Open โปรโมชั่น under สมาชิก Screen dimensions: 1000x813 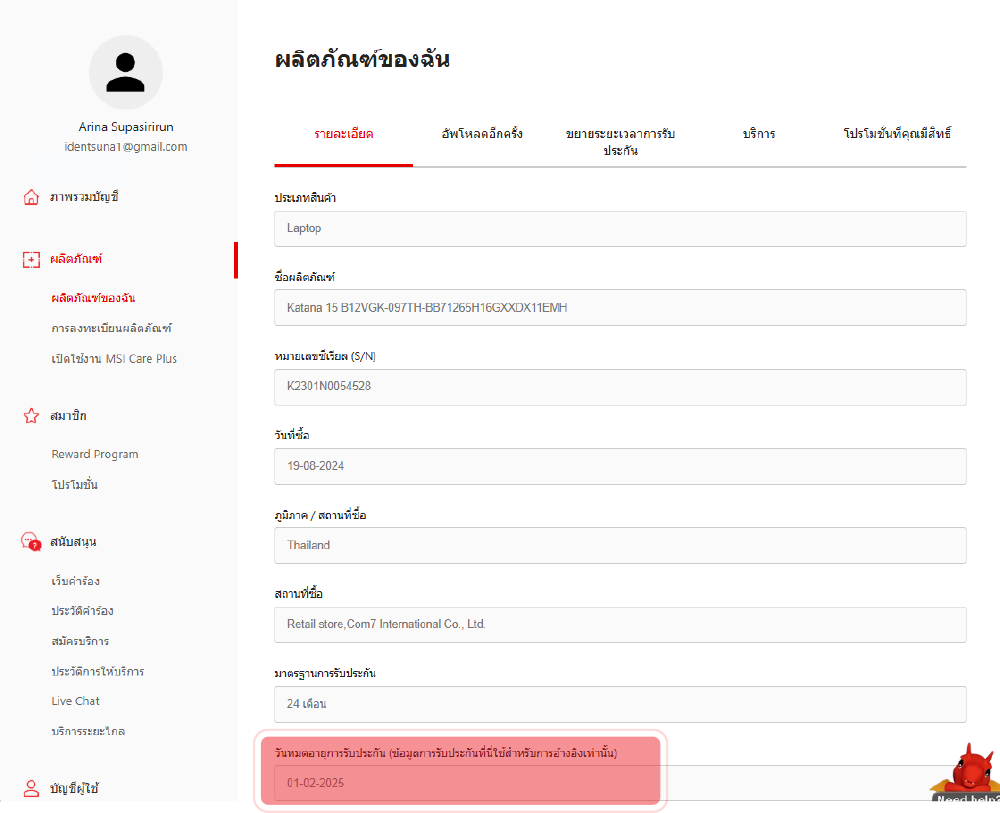75,485
